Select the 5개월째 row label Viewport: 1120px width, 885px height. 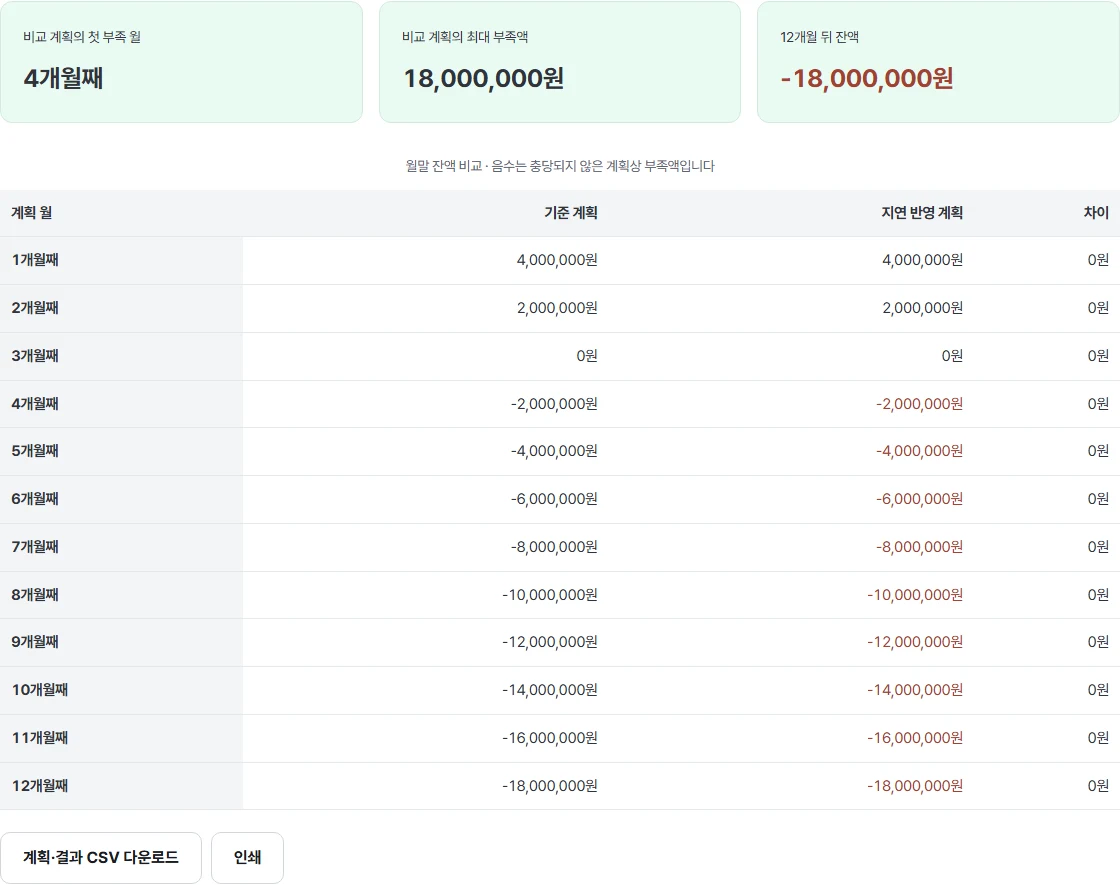[35, 451]
